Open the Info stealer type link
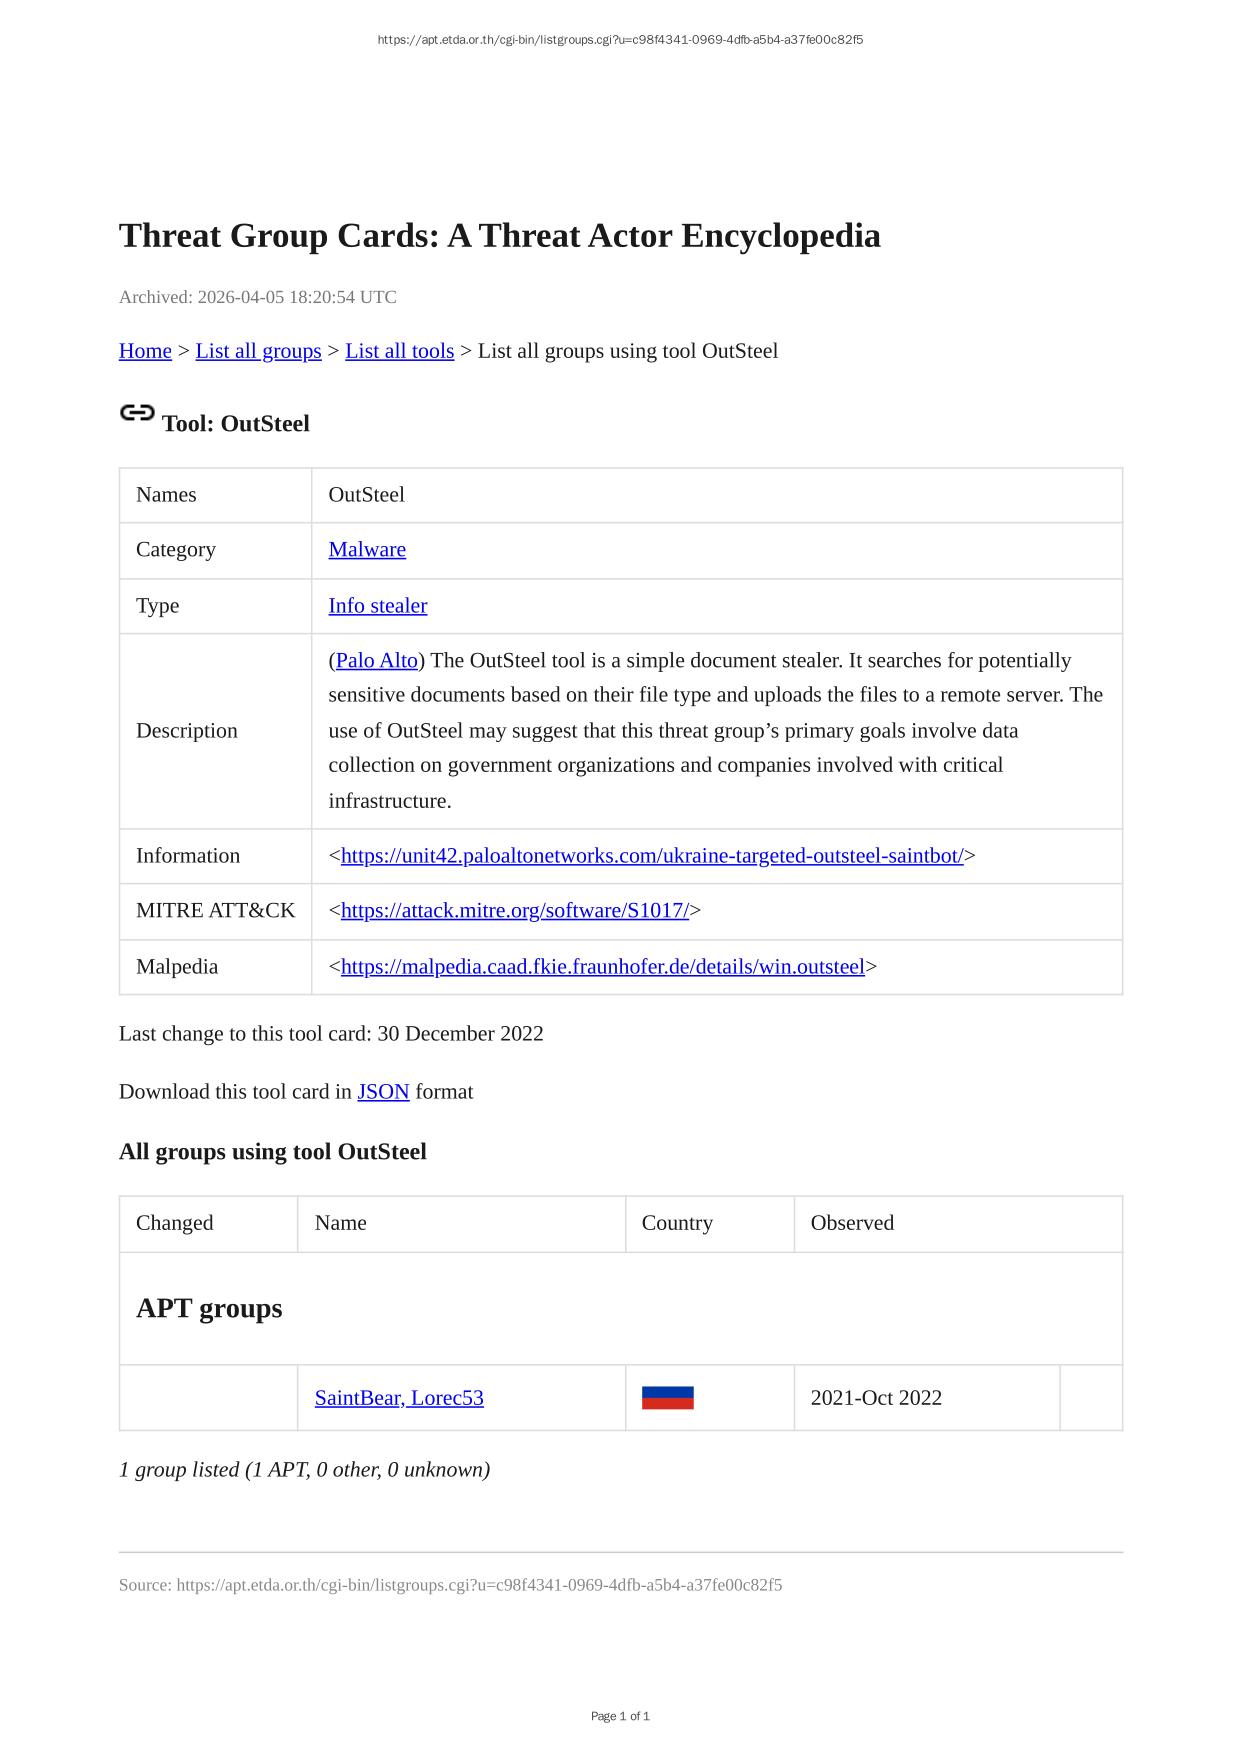This screenshot has height=1756, width=1242. click(x=377, y=606)
